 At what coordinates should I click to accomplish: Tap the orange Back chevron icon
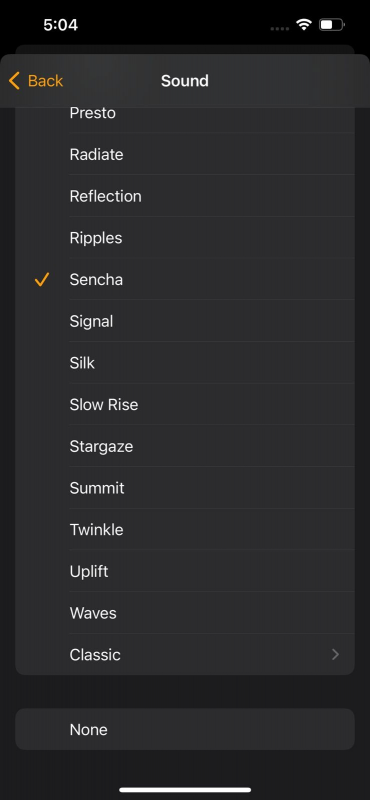[14, 81]
